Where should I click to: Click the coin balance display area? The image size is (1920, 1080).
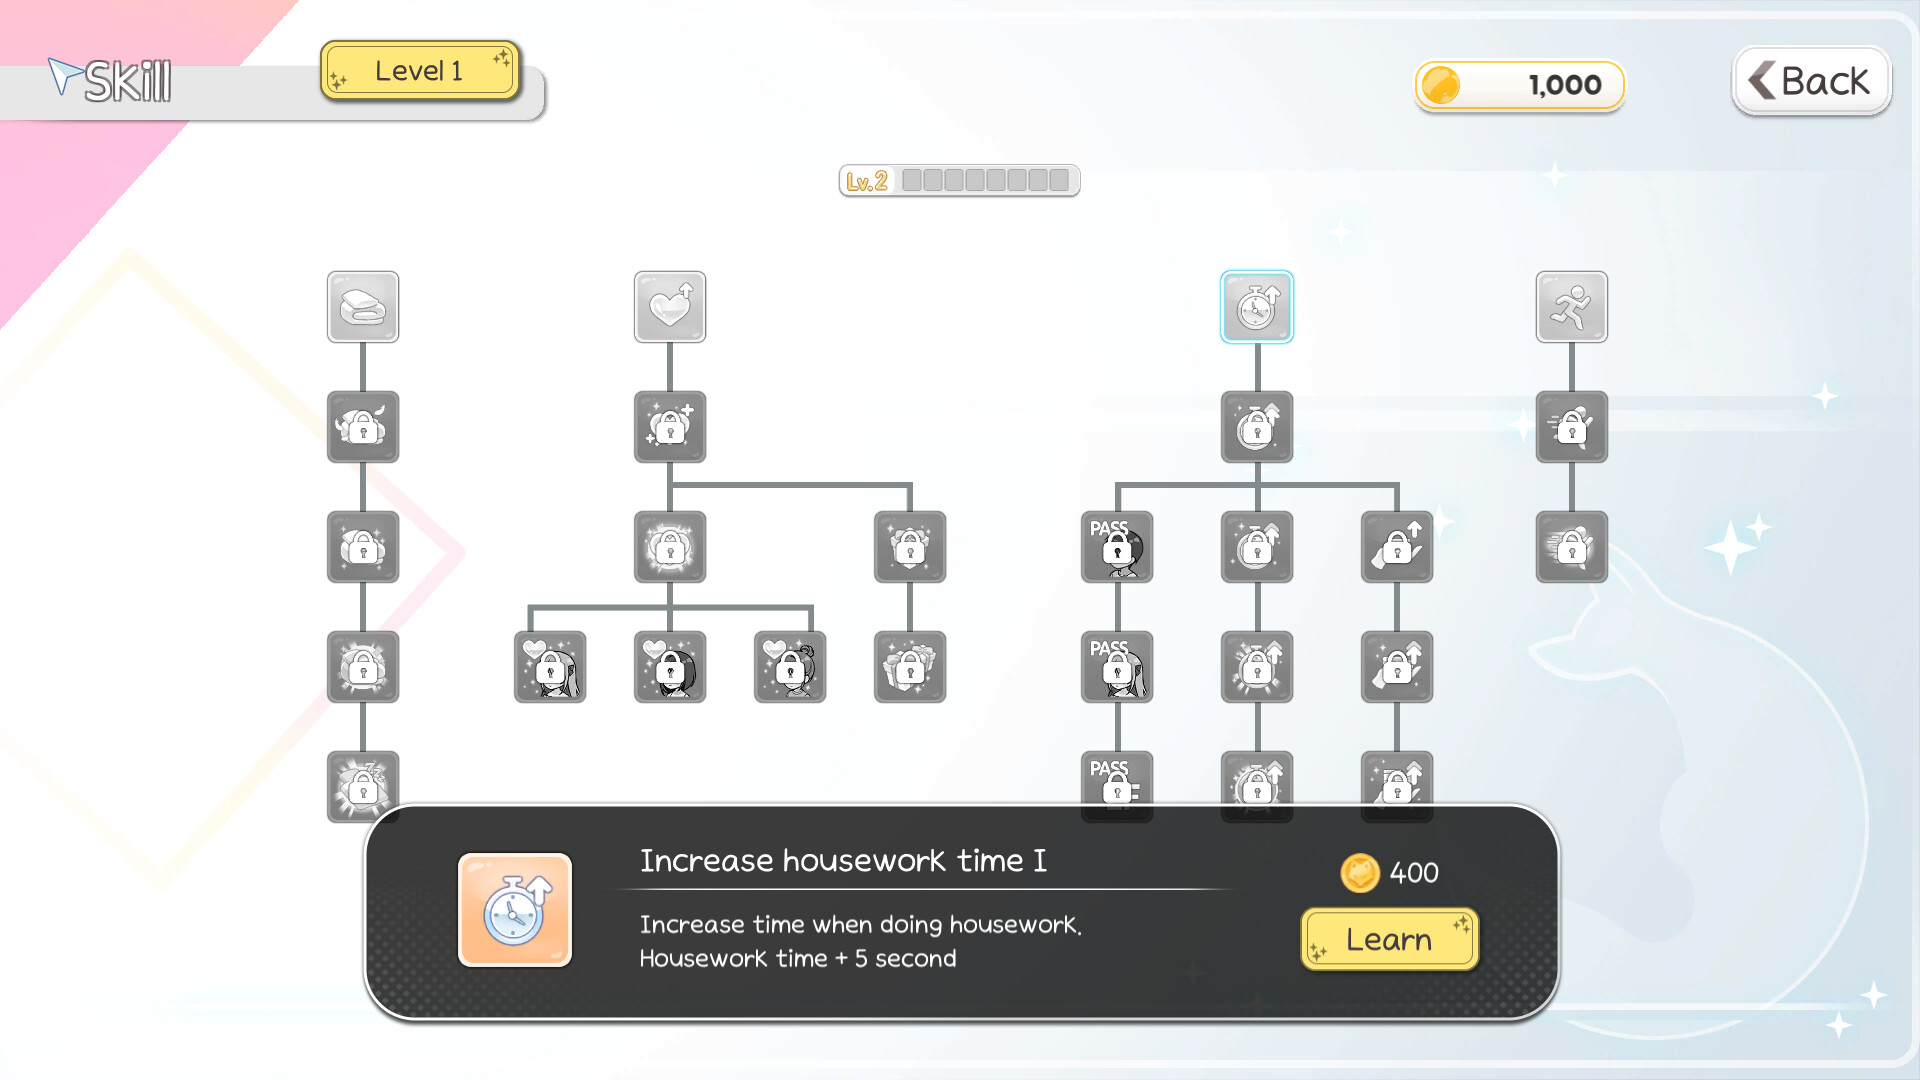tap(1522, 83)
